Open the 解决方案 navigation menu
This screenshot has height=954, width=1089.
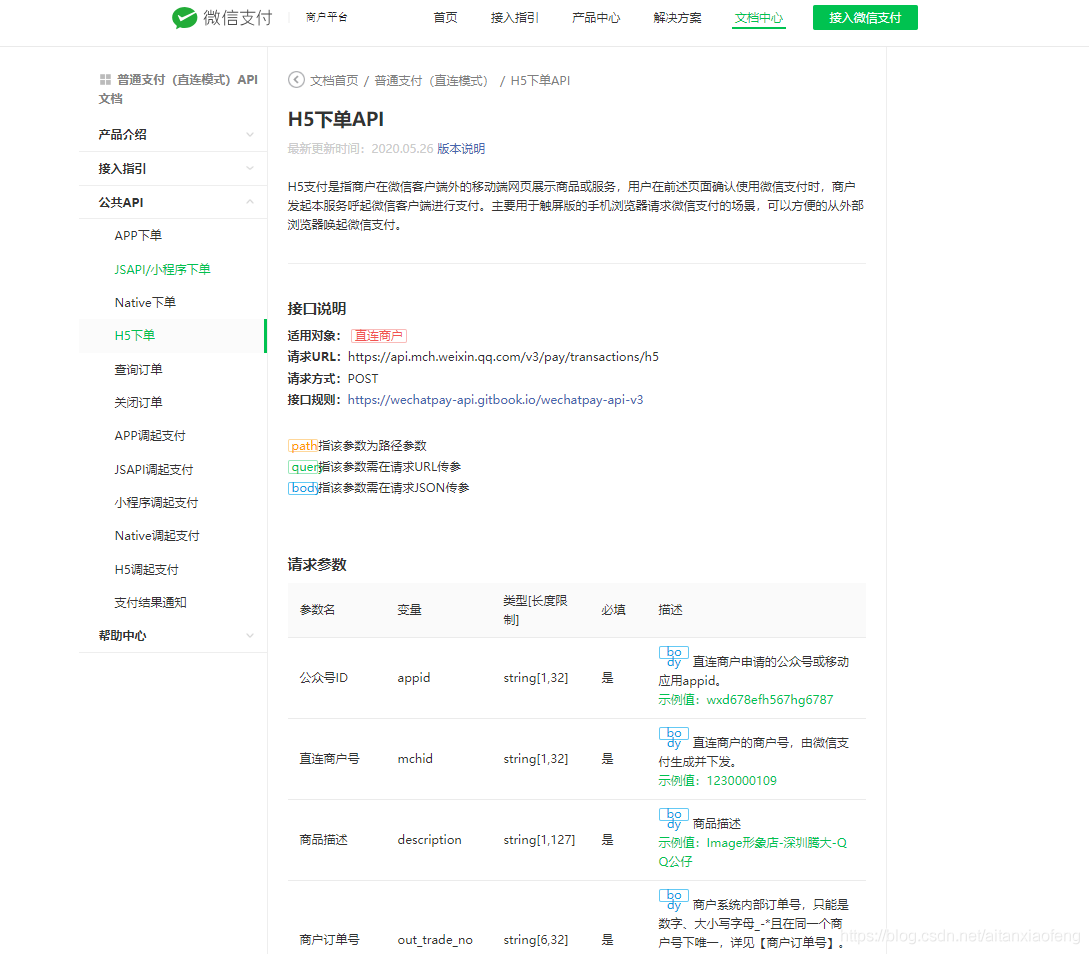pos(677,17)
